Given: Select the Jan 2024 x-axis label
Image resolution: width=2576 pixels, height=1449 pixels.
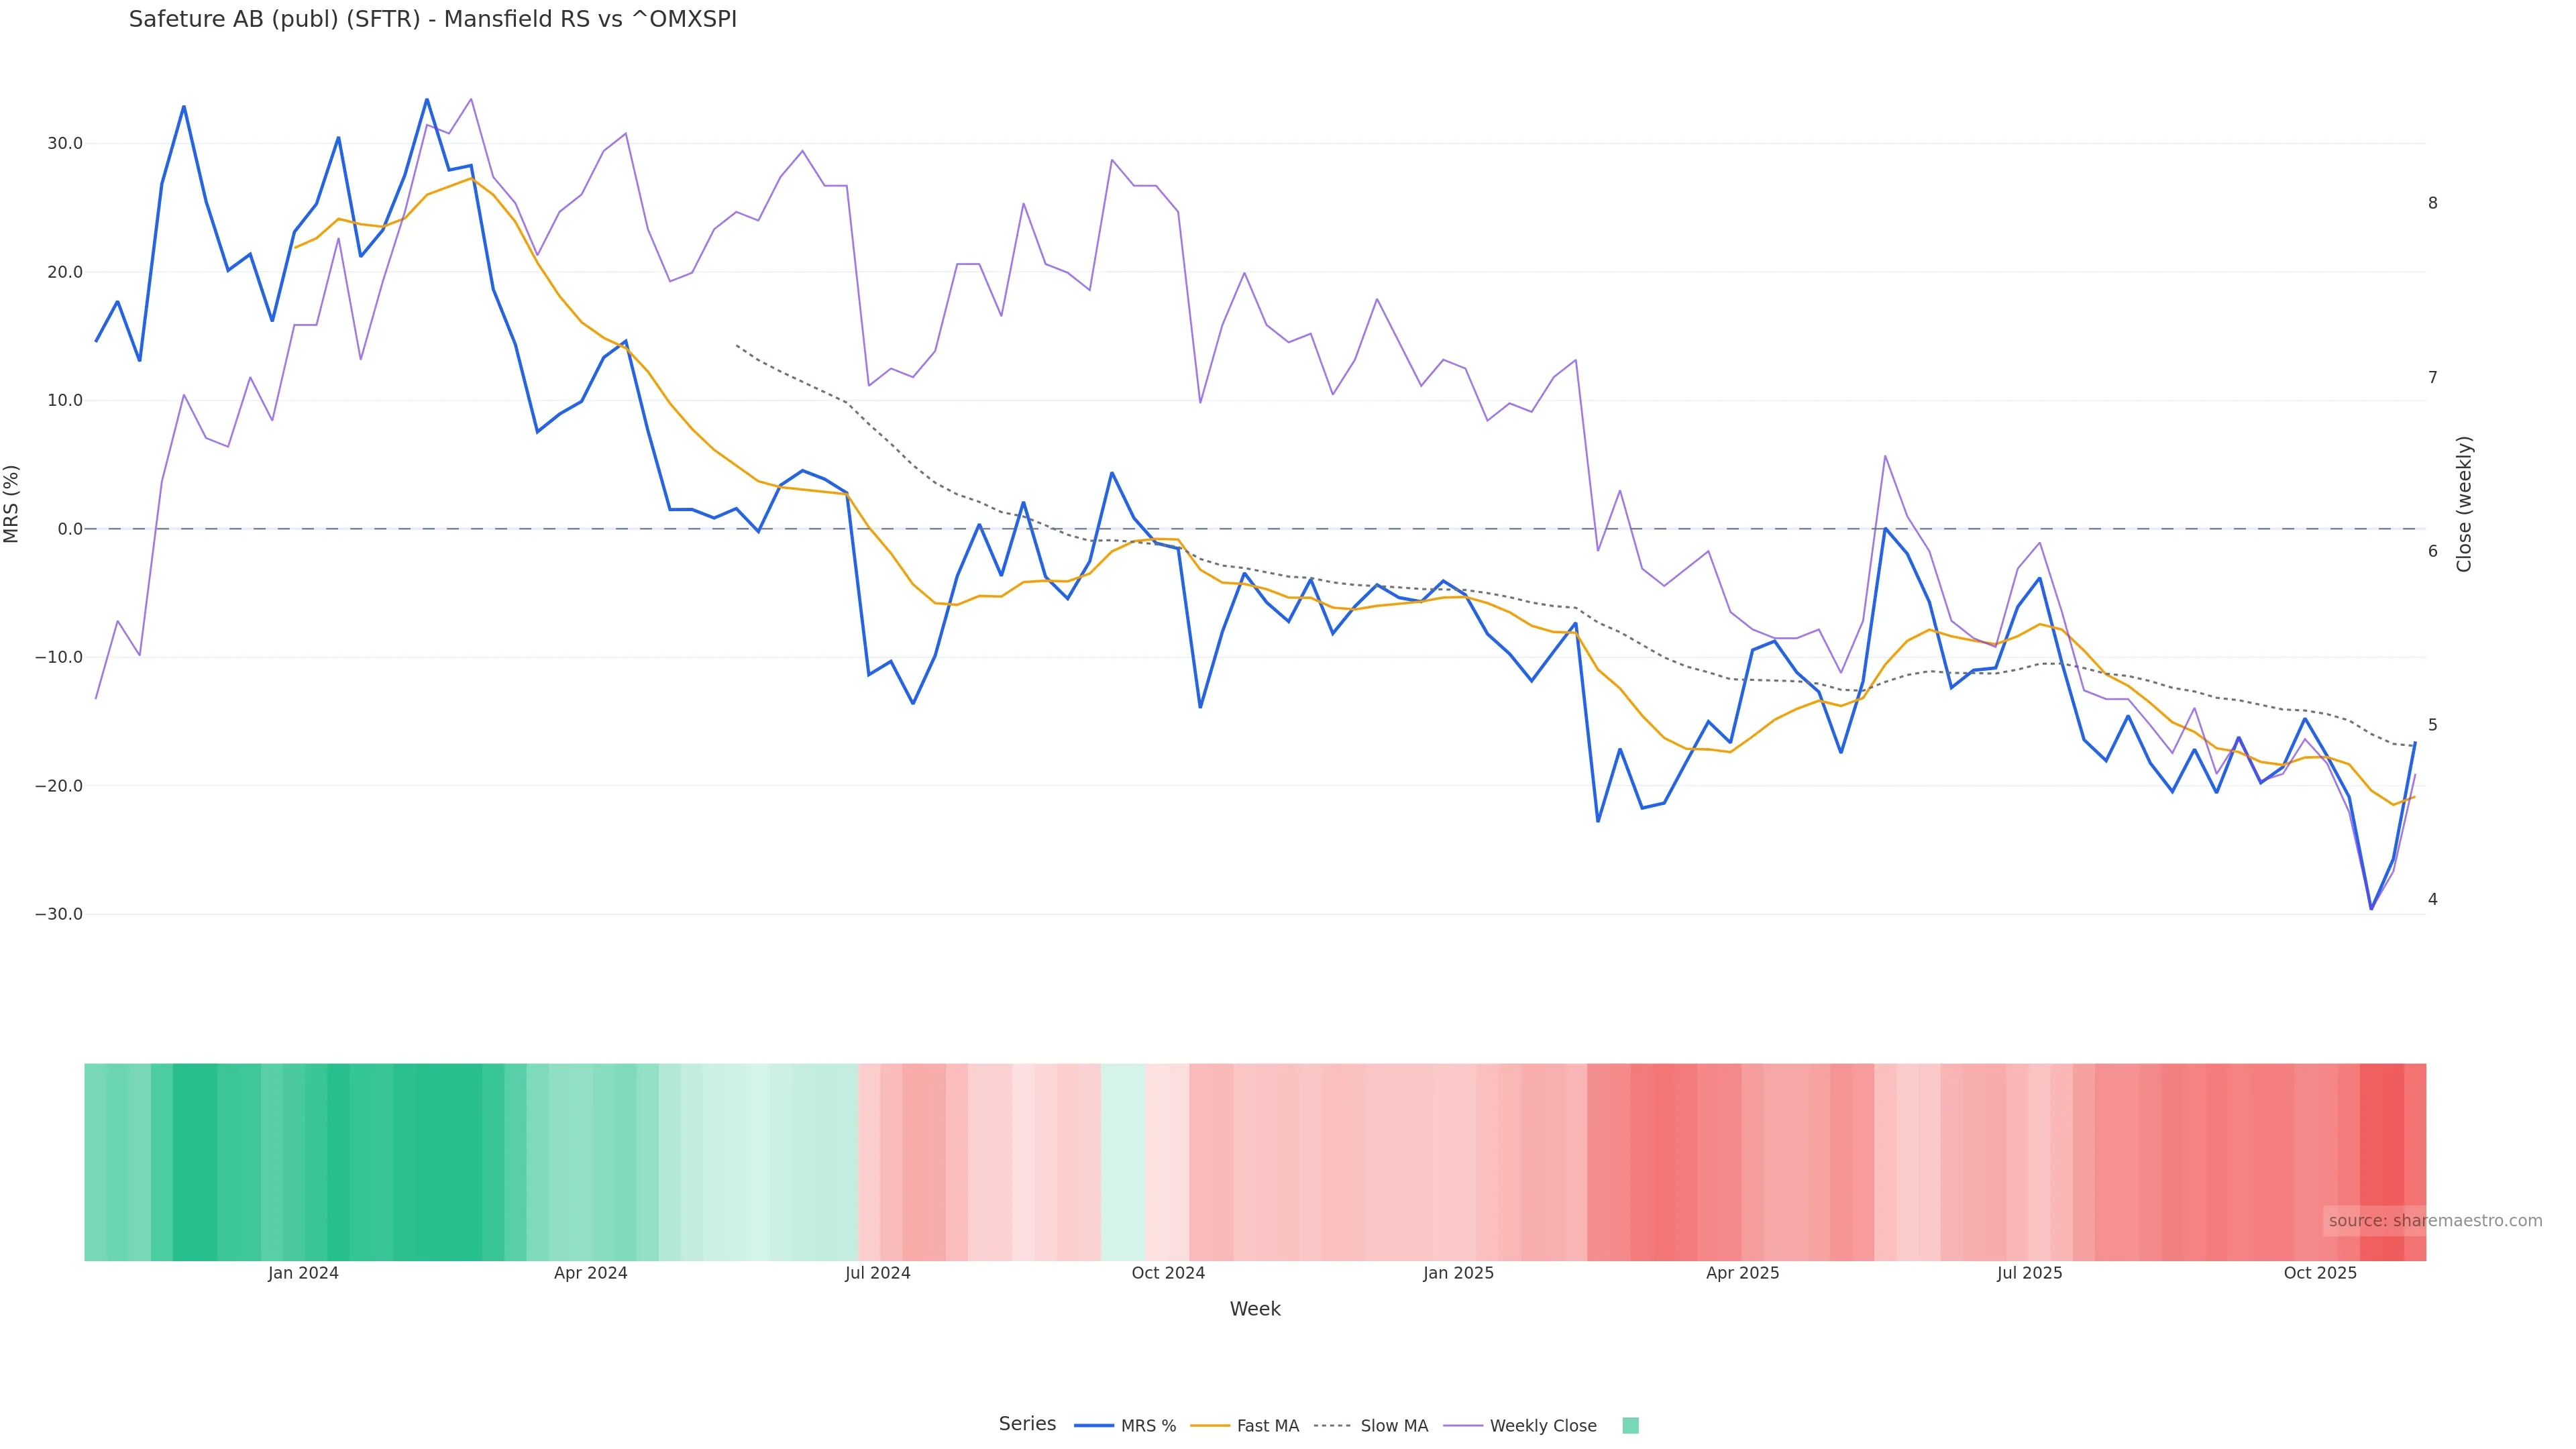Looking at the screenshot, I should pos(303,1274).
